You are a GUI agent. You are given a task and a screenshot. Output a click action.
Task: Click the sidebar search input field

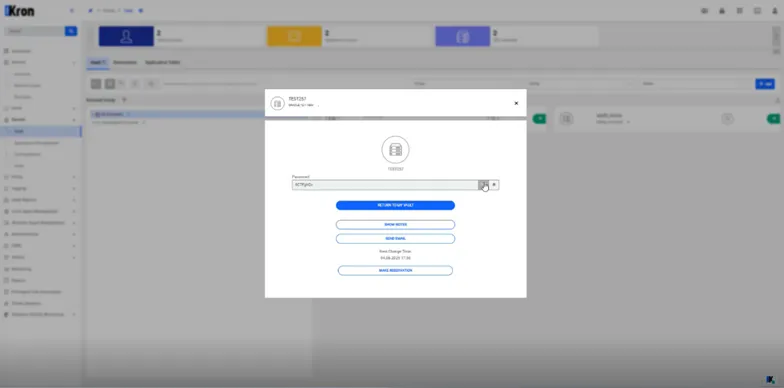(34, 31)
